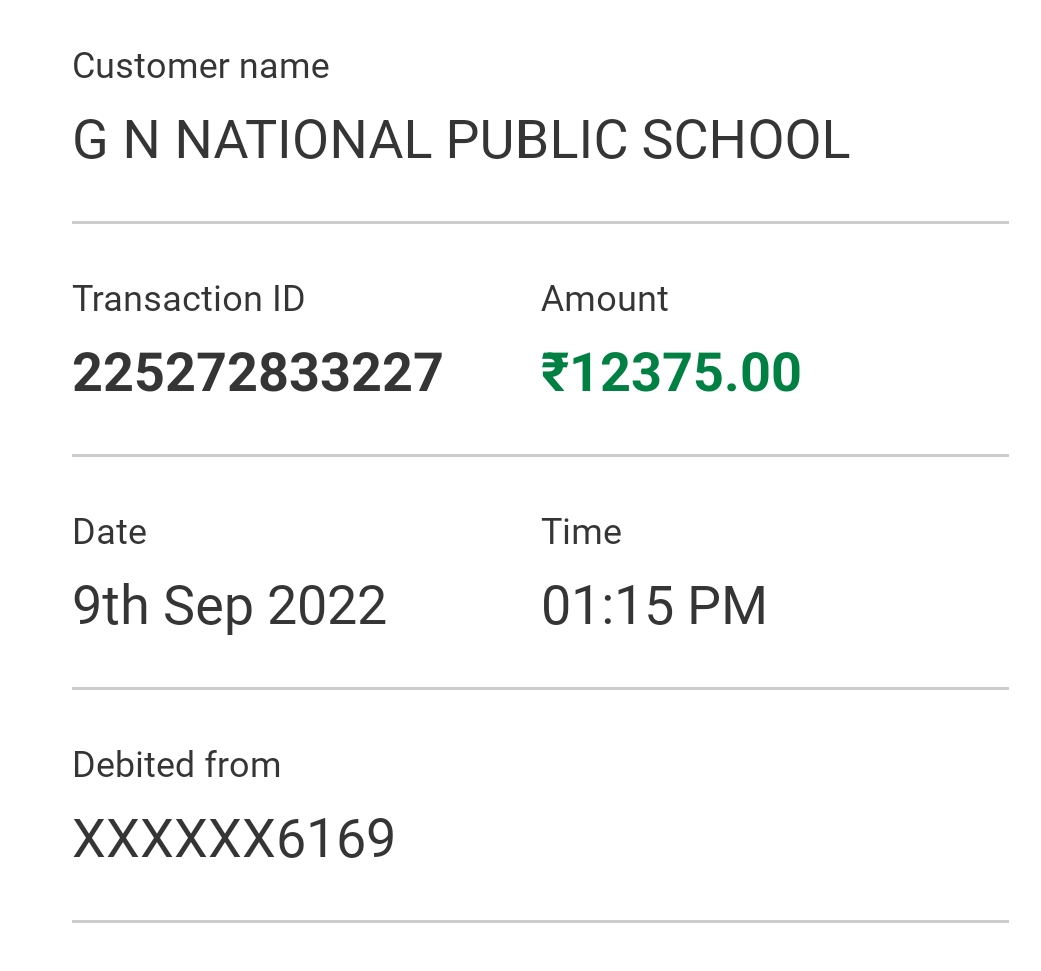Click divider line below transaction ID
Image resolution: width=1041 pixels, height=971 pixels.
540,455
